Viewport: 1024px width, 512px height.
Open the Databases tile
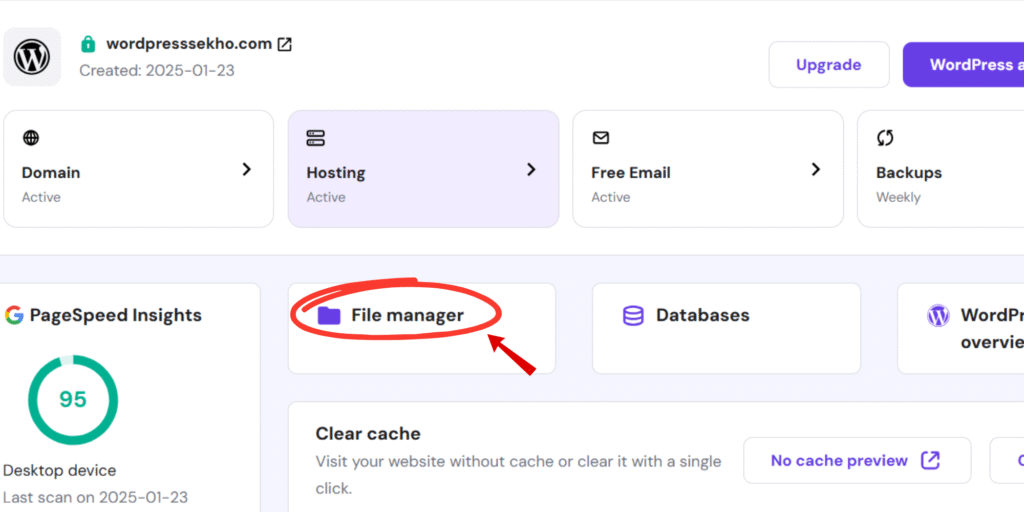[x=726, y=328]
